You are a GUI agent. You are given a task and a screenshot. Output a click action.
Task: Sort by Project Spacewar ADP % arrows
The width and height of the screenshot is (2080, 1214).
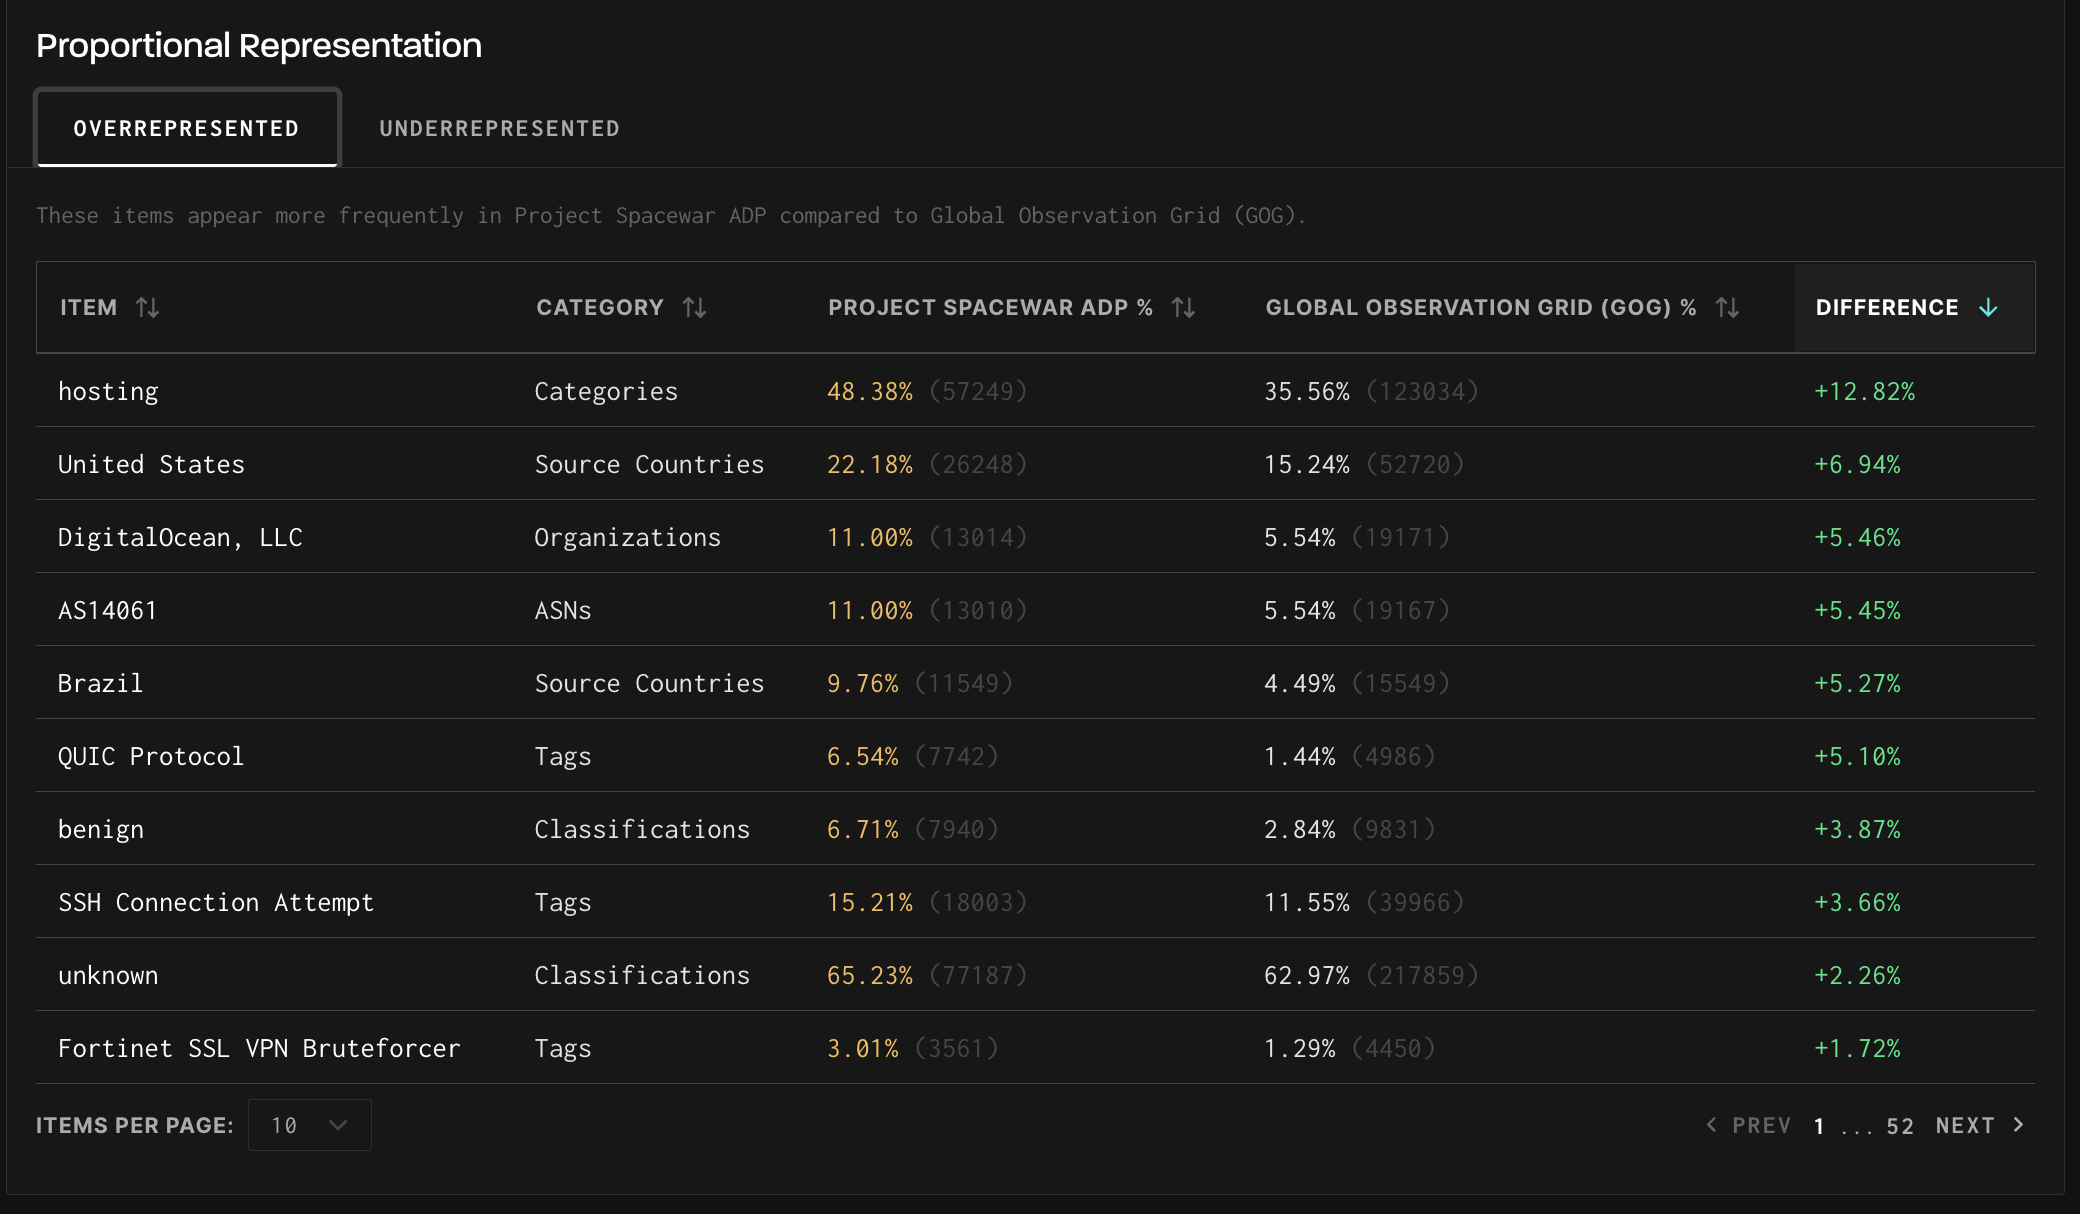1184,307
